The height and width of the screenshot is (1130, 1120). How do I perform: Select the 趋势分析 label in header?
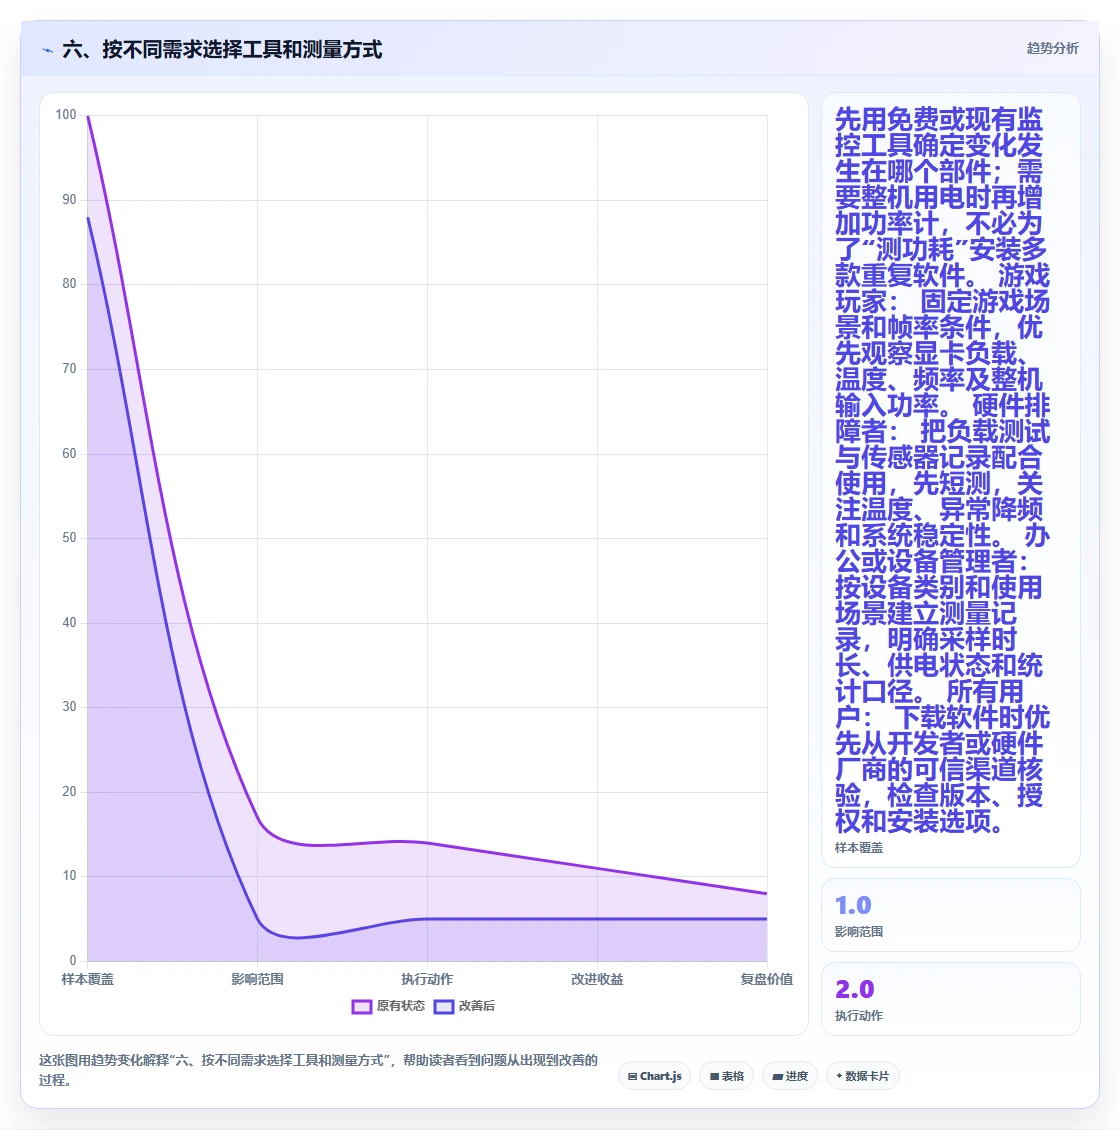[1052, 48]
